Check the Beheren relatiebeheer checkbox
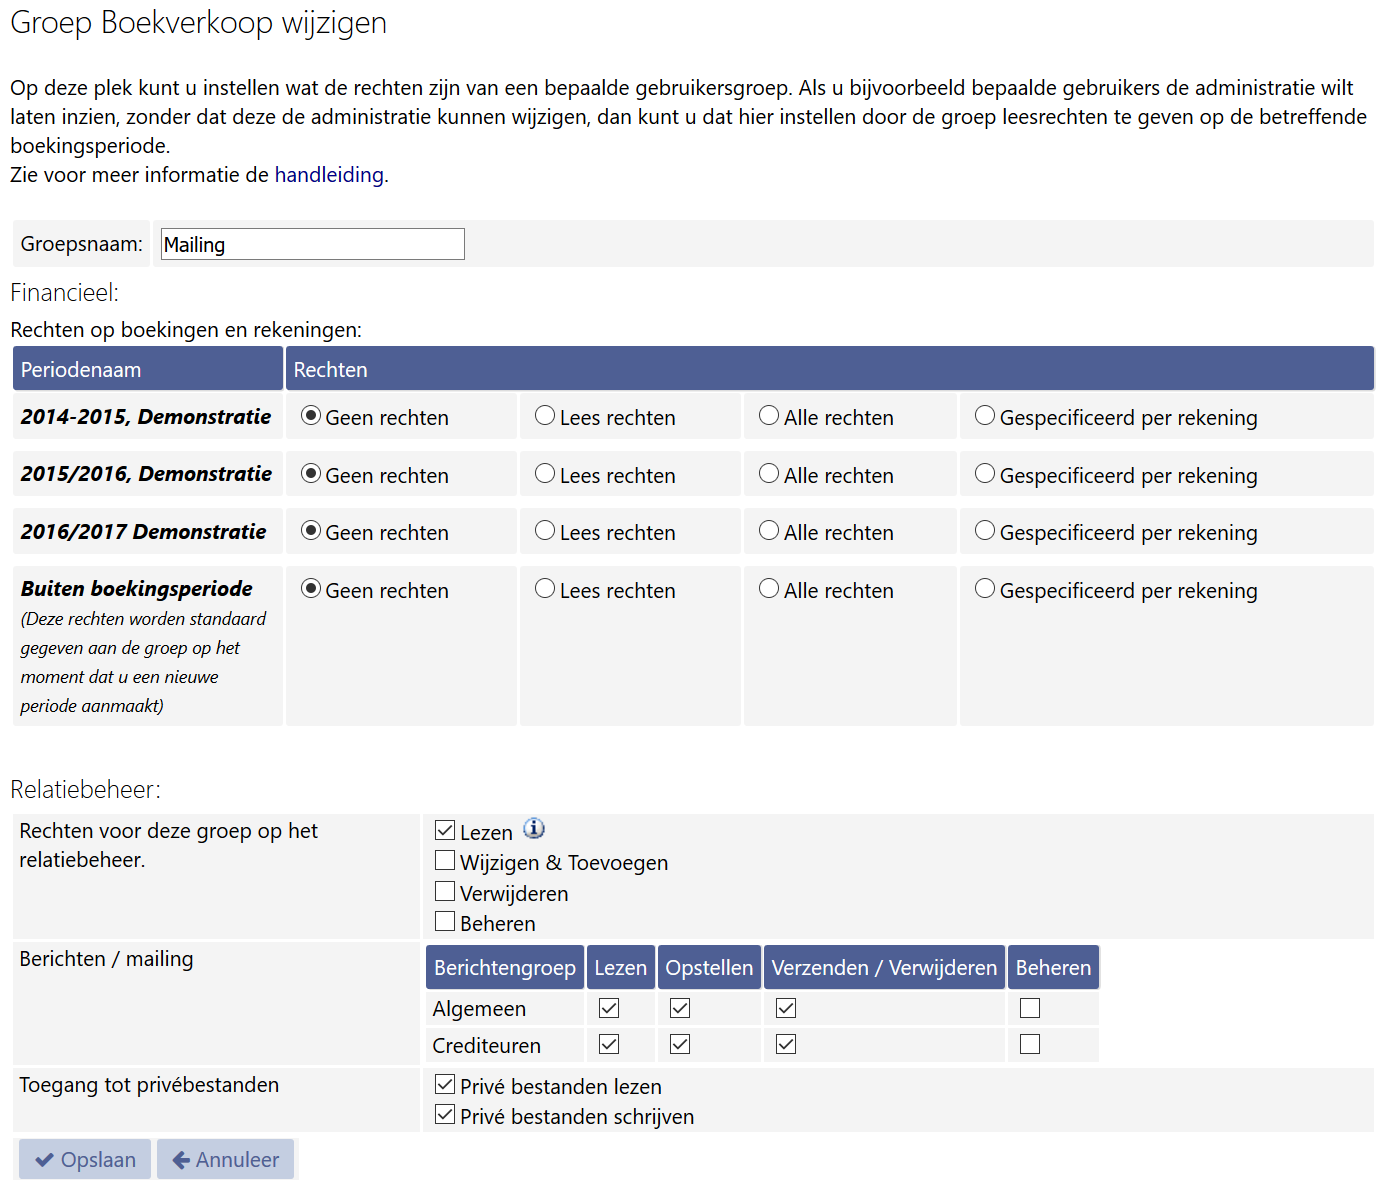Screen dimensions: 1383x1191 click(x=445, y=922)
